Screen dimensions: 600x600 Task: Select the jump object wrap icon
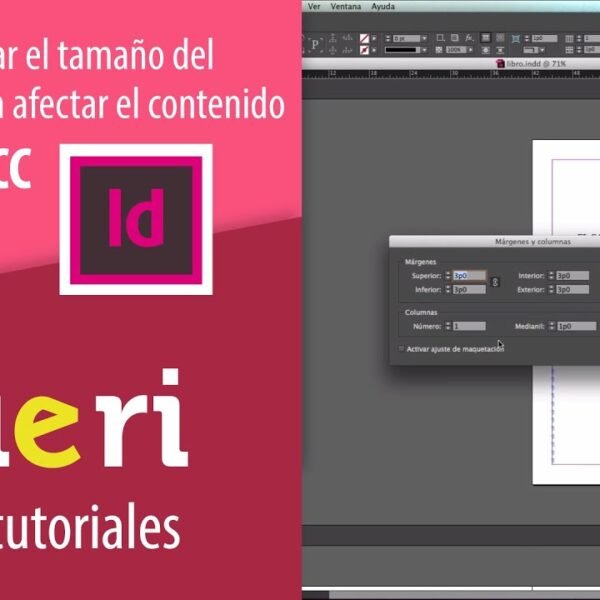pos(500,50)
